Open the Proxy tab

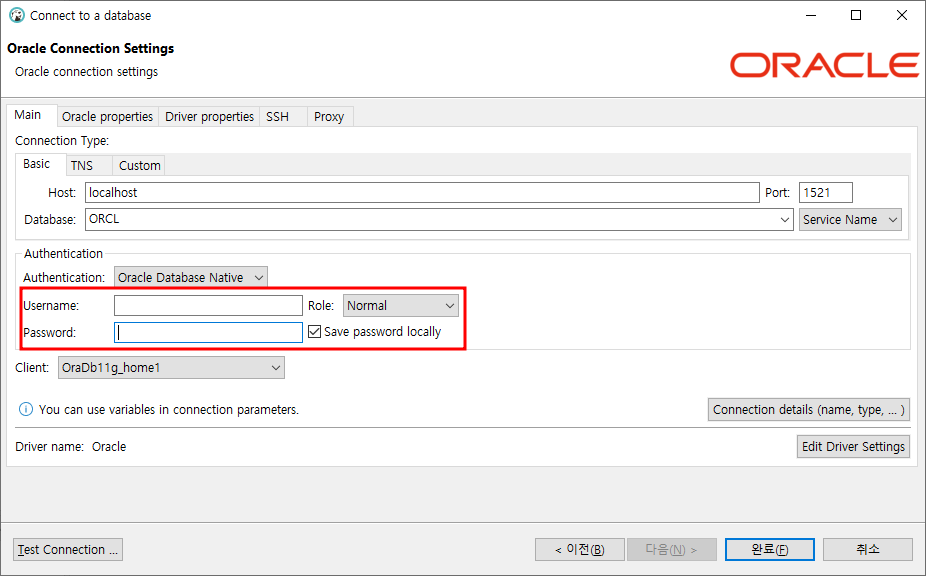329,116
